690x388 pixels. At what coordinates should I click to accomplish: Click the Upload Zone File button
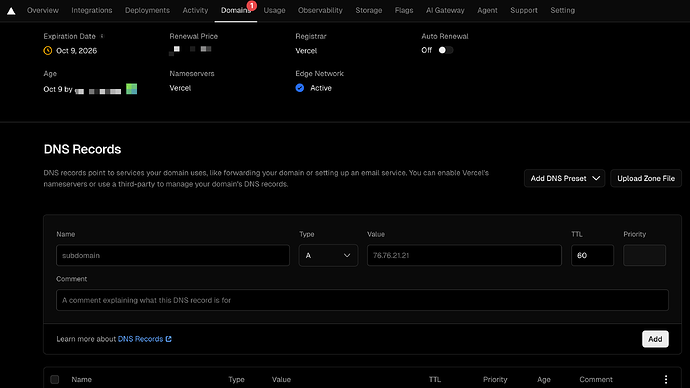646,178
